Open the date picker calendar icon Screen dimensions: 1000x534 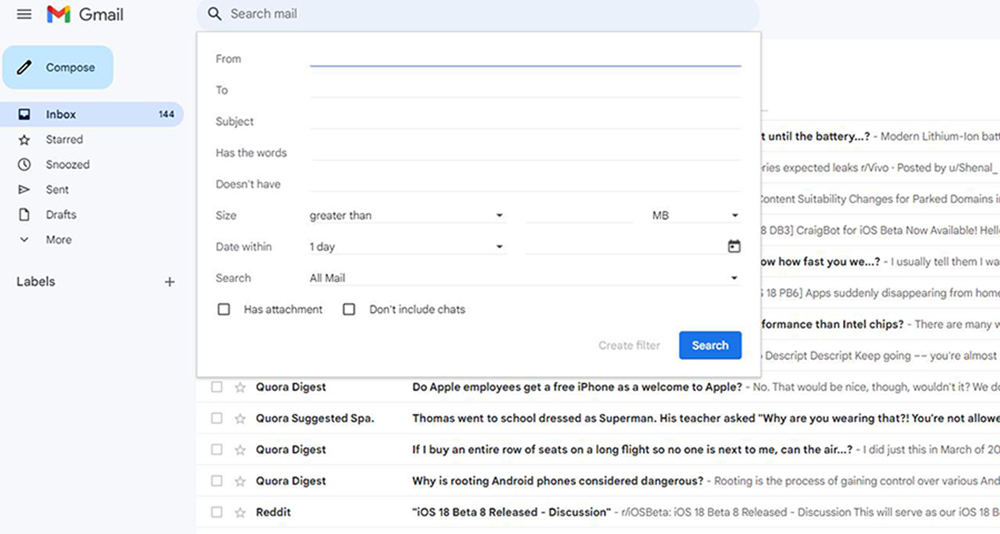734,247
